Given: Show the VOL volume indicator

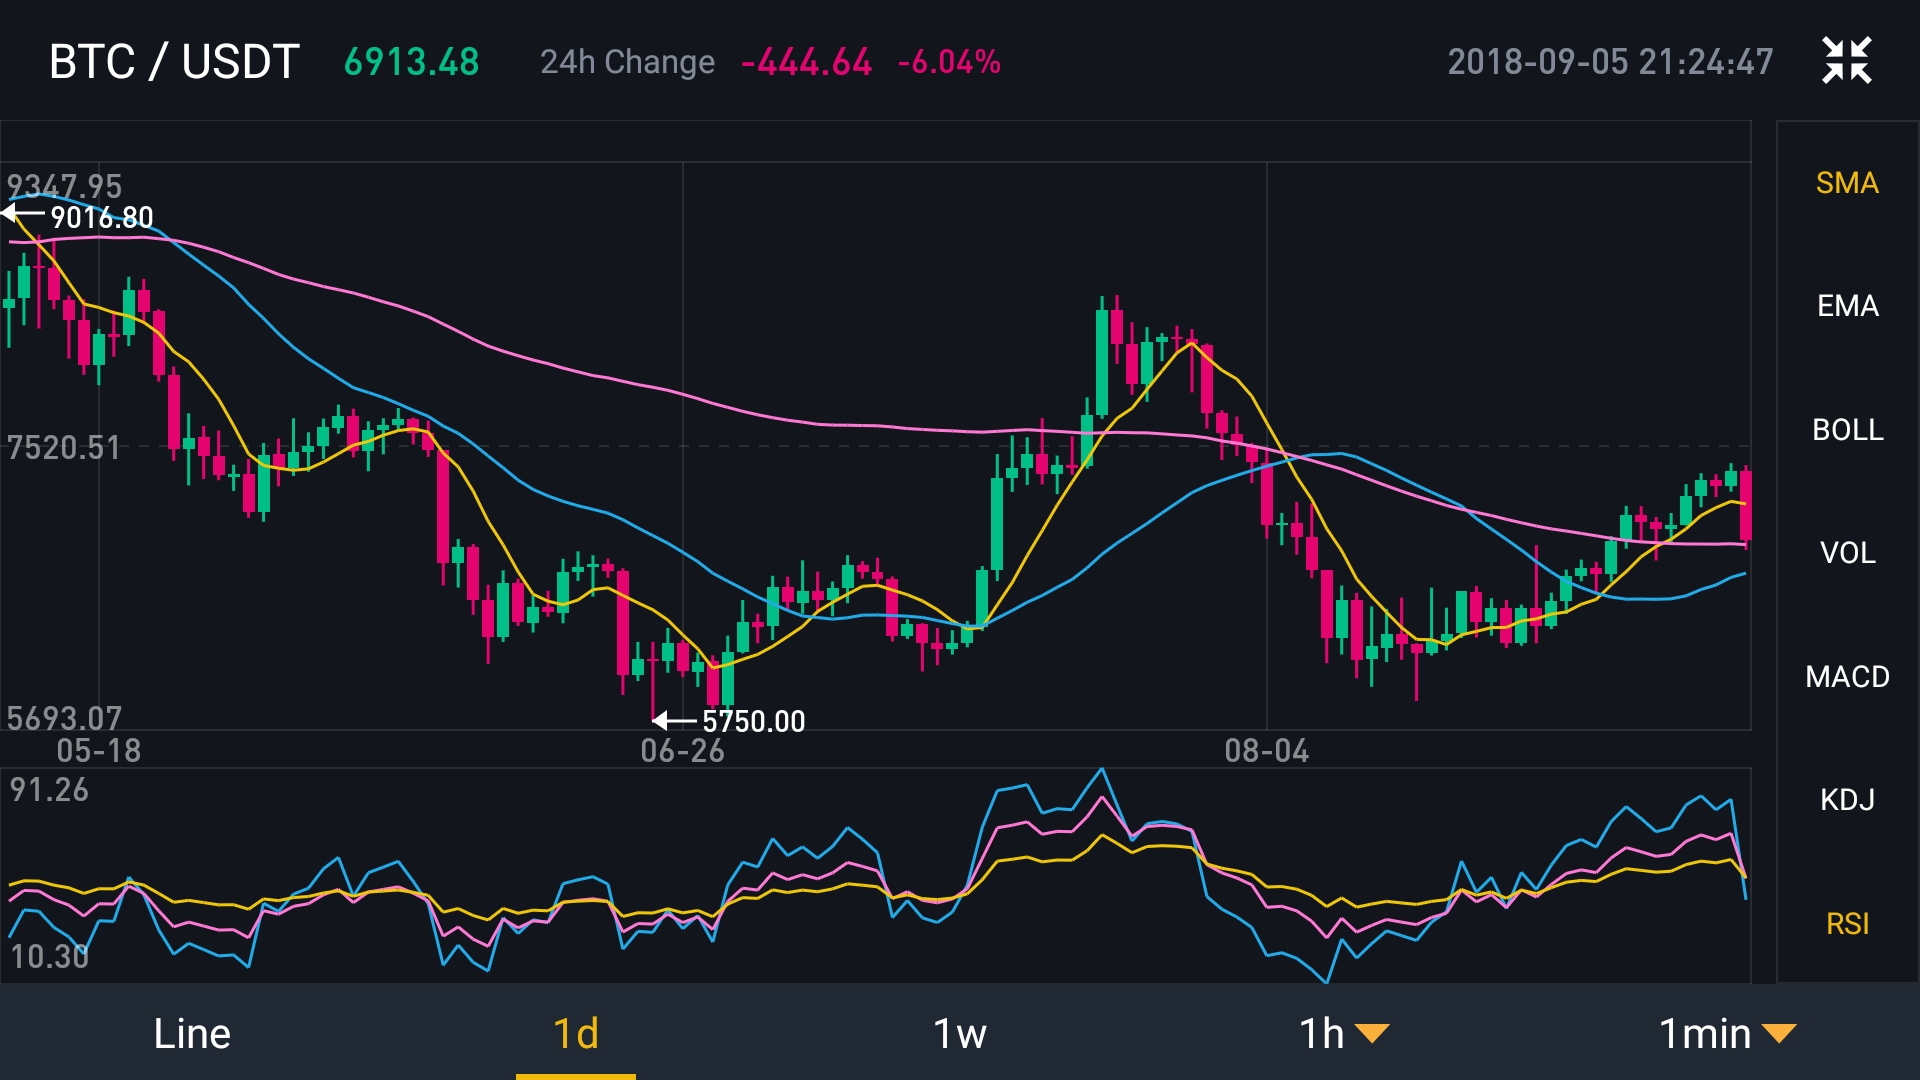Looking at the screenshot, I should tap(1847, 553).
